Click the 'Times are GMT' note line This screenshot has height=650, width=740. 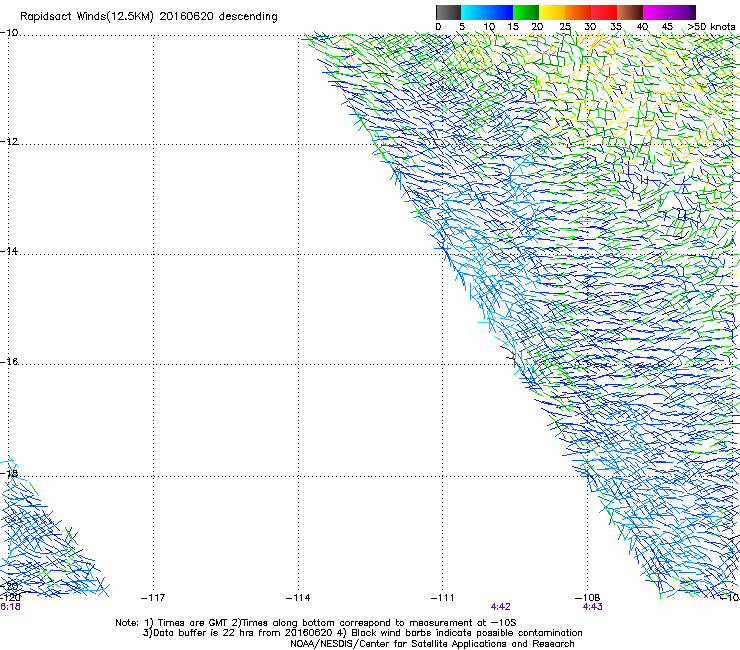[x=316, y=623]
